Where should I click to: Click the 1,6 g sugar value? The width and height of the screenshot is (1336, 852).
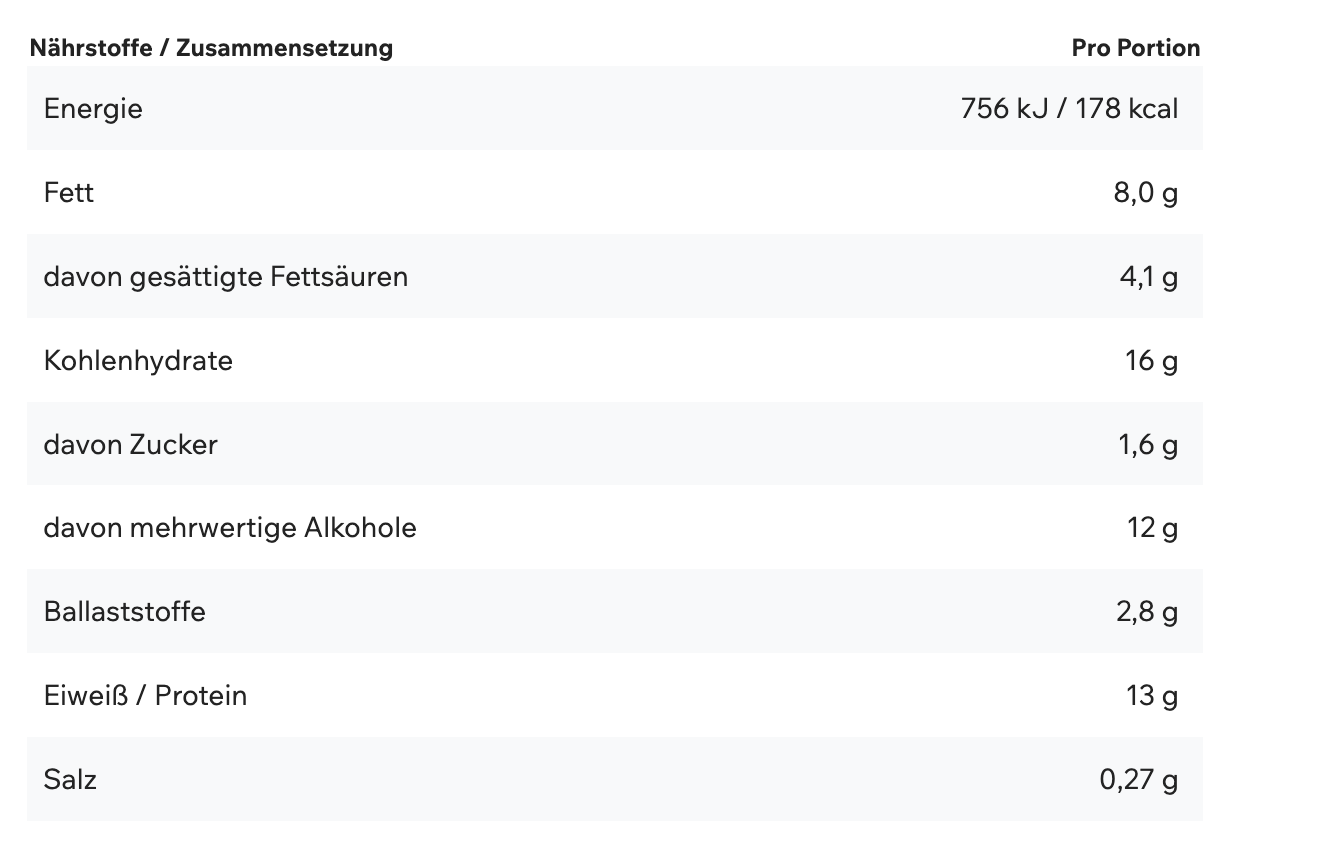[1148, 444]
